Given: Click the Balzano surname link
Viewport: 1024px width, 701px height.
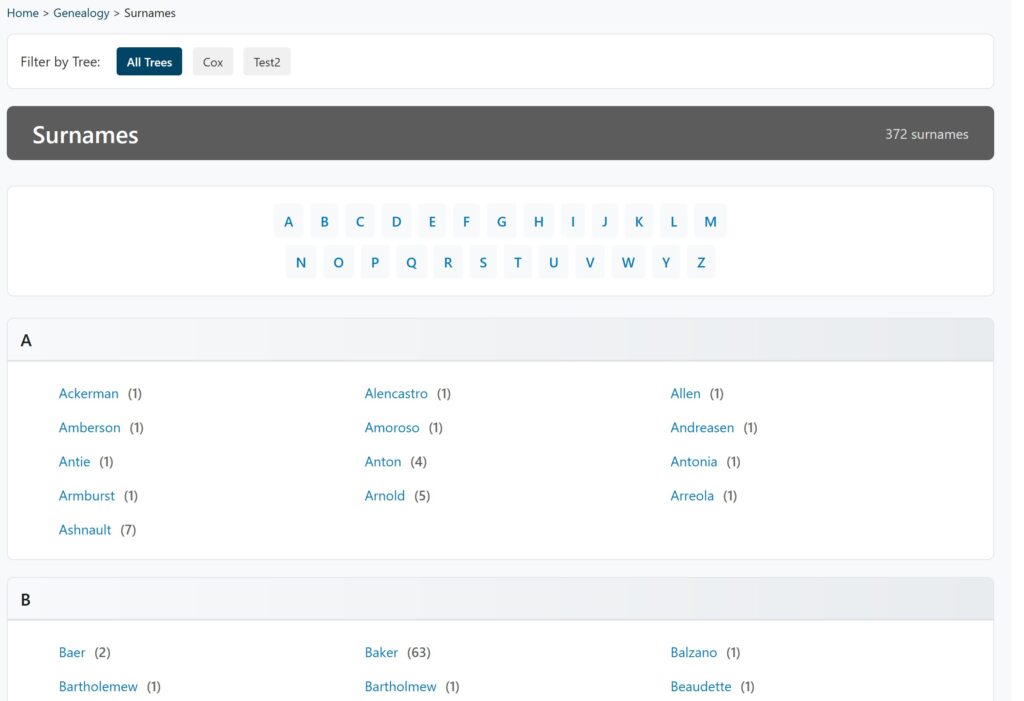Looking at the screenshot, I should click(694, 653).
